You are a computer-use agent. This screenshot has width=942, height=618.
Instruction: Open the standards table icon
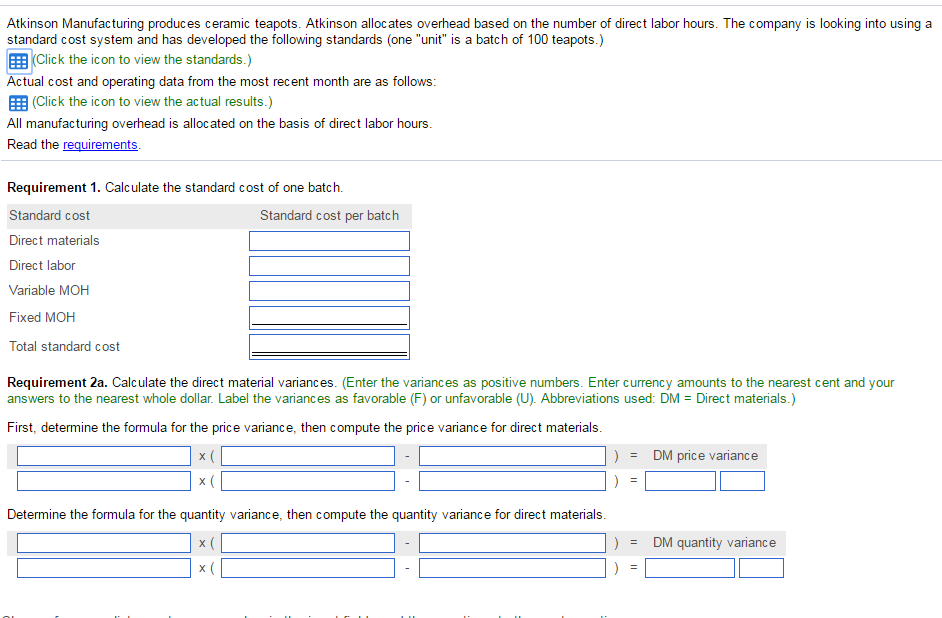coord(18,61)
